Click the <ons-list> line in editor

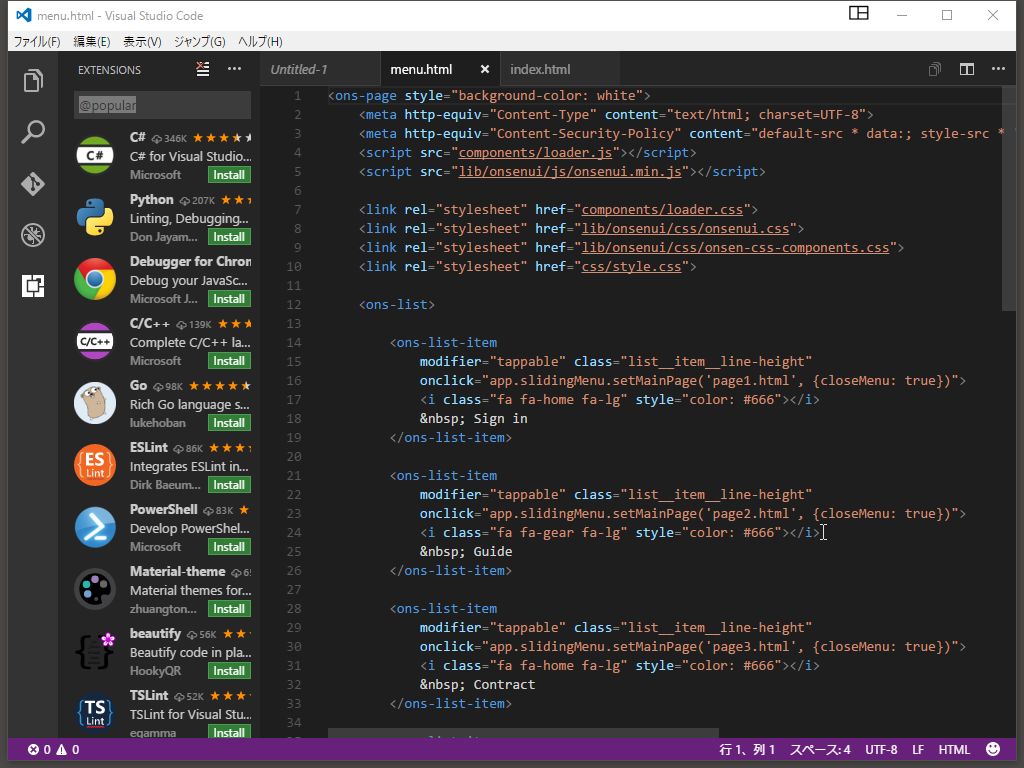click(396, 304)
